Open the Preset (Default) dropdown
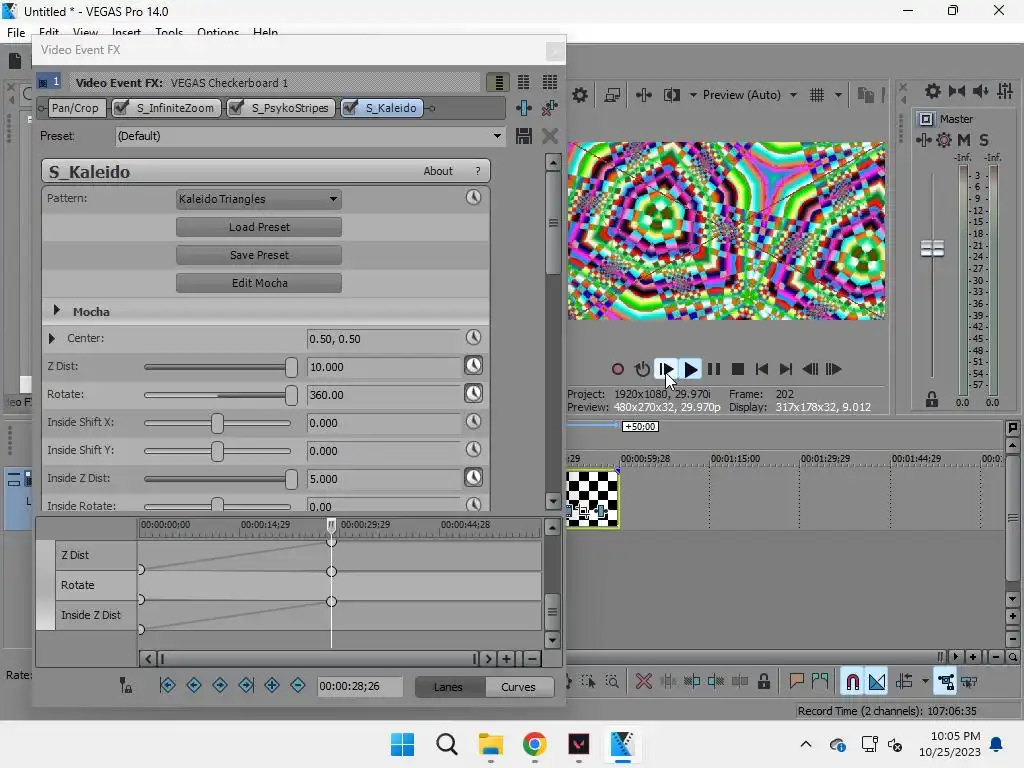 point(310,136)
